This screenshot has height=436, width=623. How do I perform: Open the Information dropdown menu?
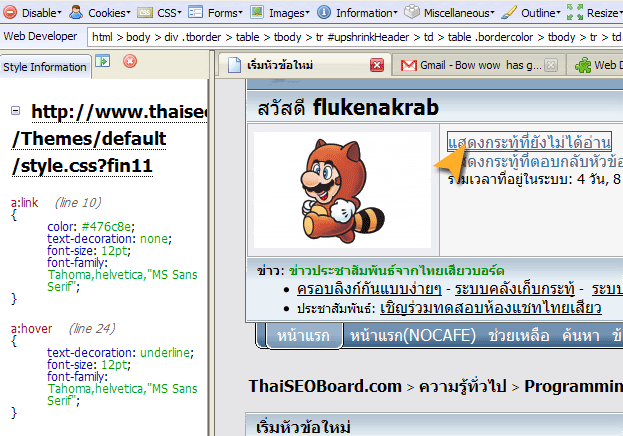367,13
